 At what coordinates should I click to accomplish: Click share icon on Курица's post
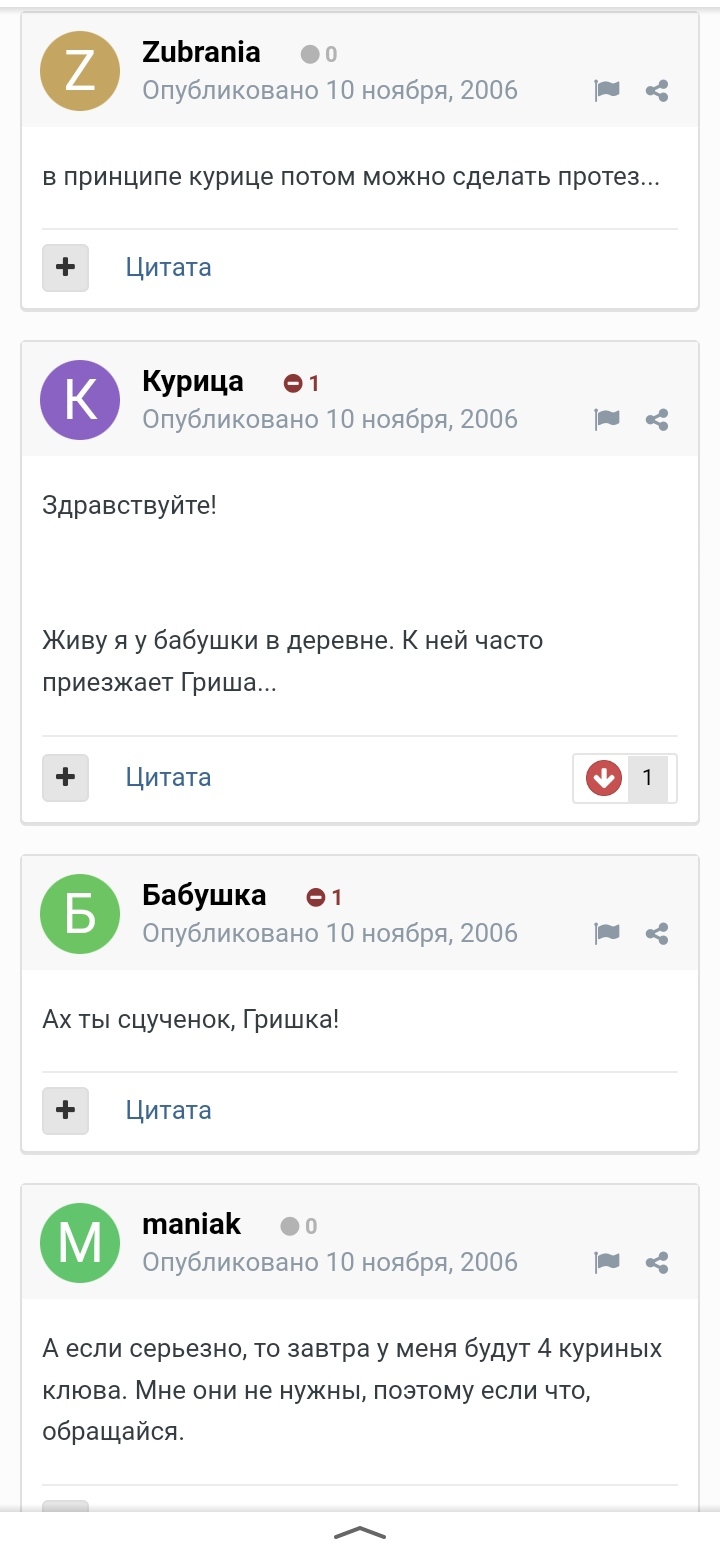click(657, 419)
